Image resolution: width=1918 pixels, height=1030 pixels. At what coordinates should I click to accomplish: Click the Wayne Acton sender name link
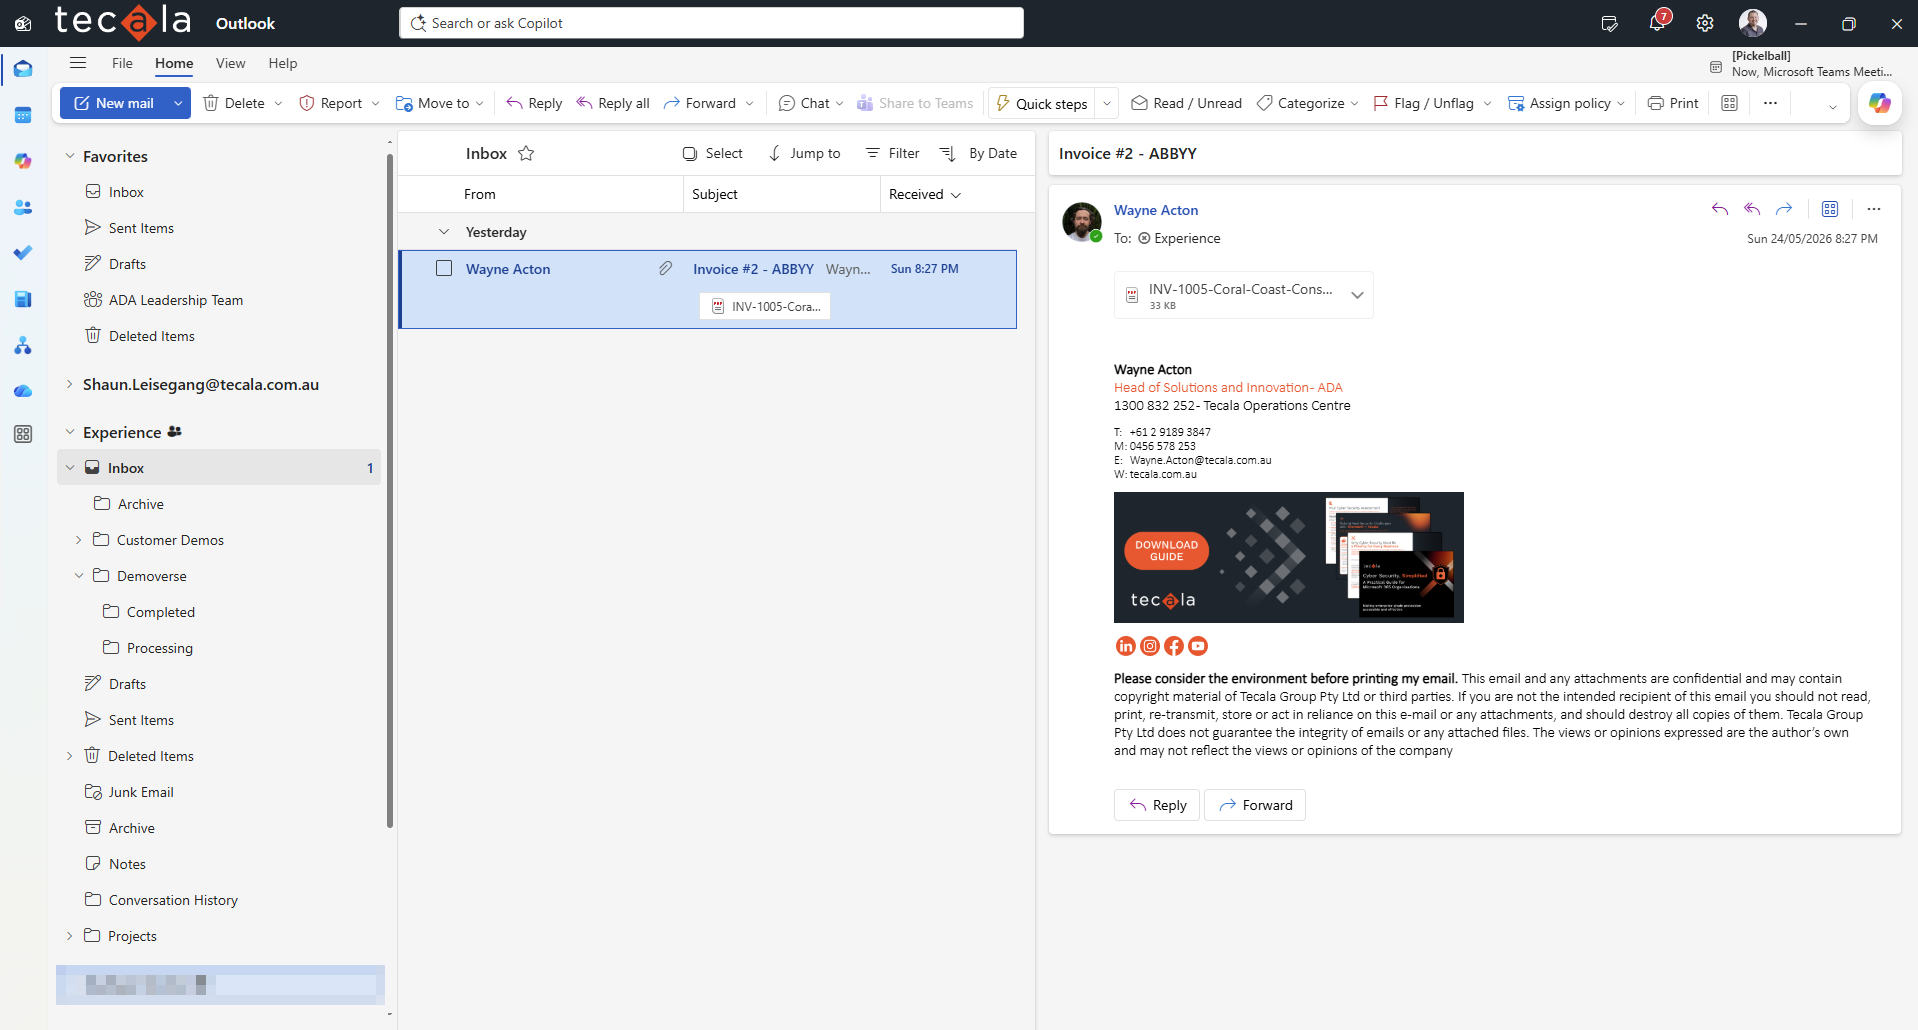pyautogui.click(x=1156, y=210)
